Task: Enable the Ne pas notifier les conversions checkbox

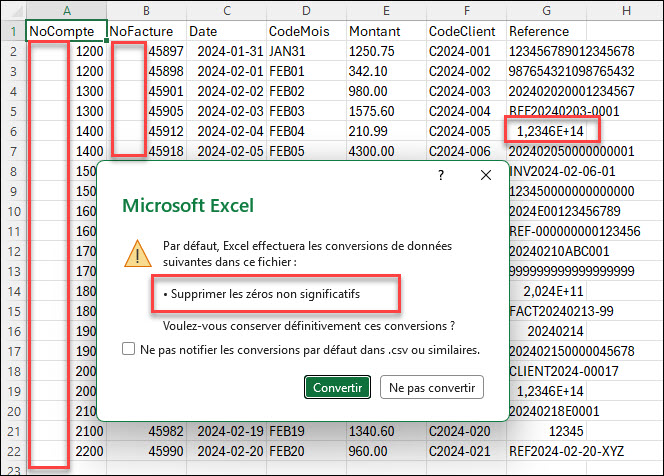Action: 128,349
